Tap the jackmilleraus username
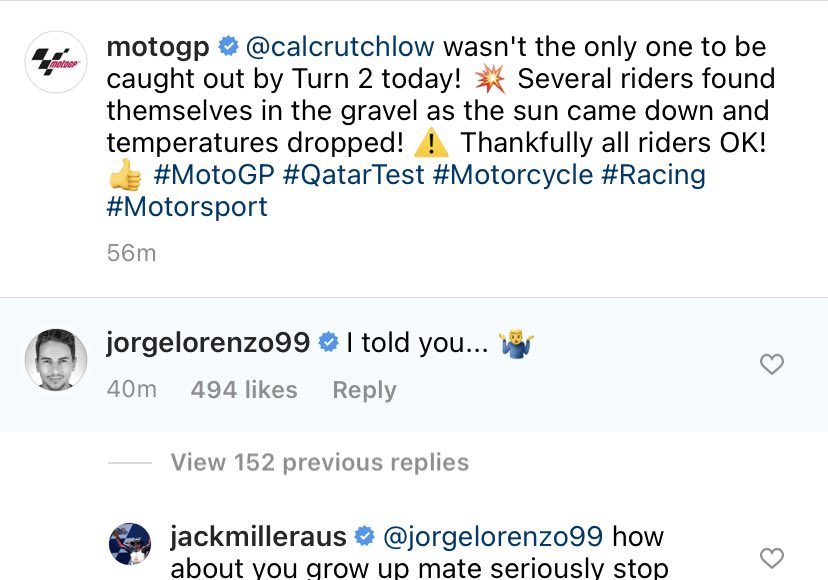This screenshot has width=828, height=580. tap(259, 537)
